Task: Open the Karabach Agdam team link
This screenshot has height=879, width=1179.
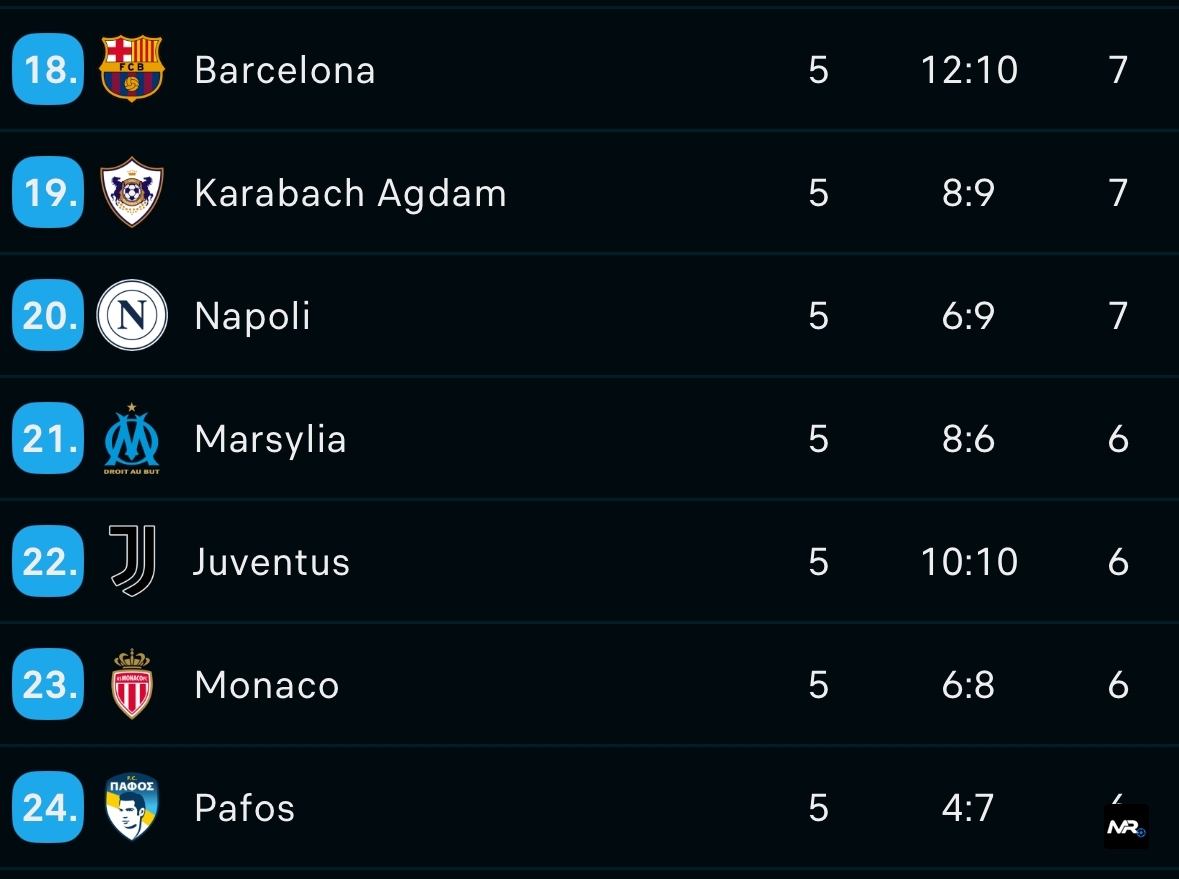Action: 350,193
